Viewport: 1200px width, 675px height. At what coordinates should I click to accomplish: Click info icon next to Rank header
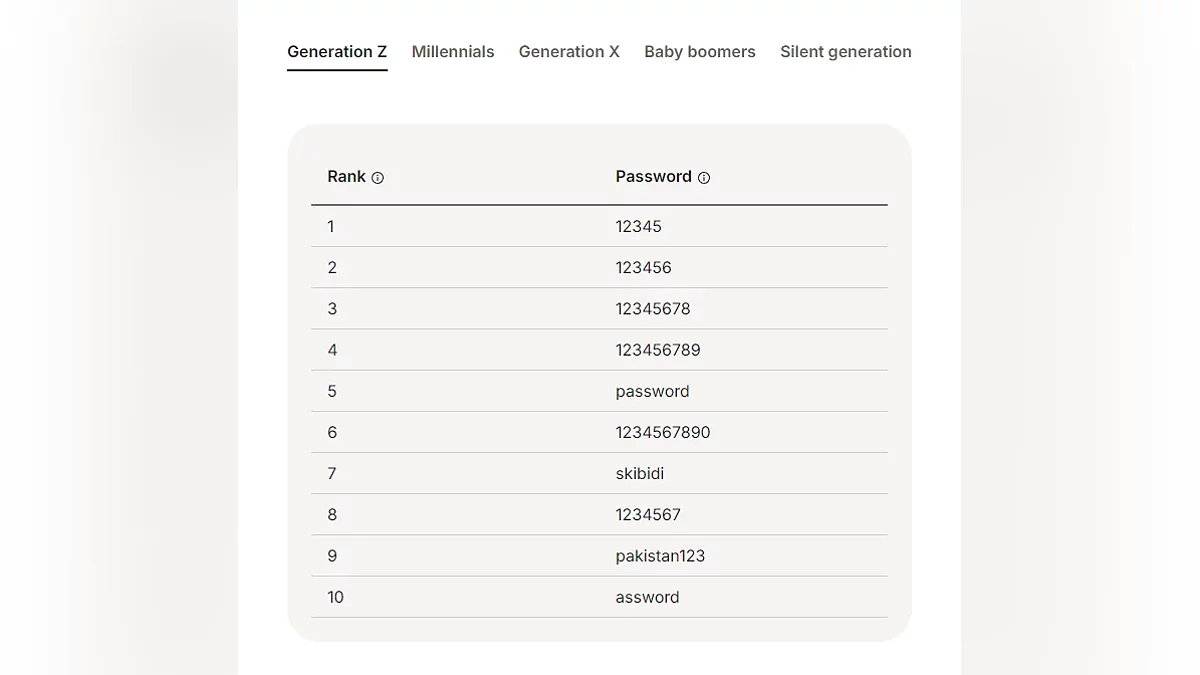pyautogui.click(x=378, y=178)
